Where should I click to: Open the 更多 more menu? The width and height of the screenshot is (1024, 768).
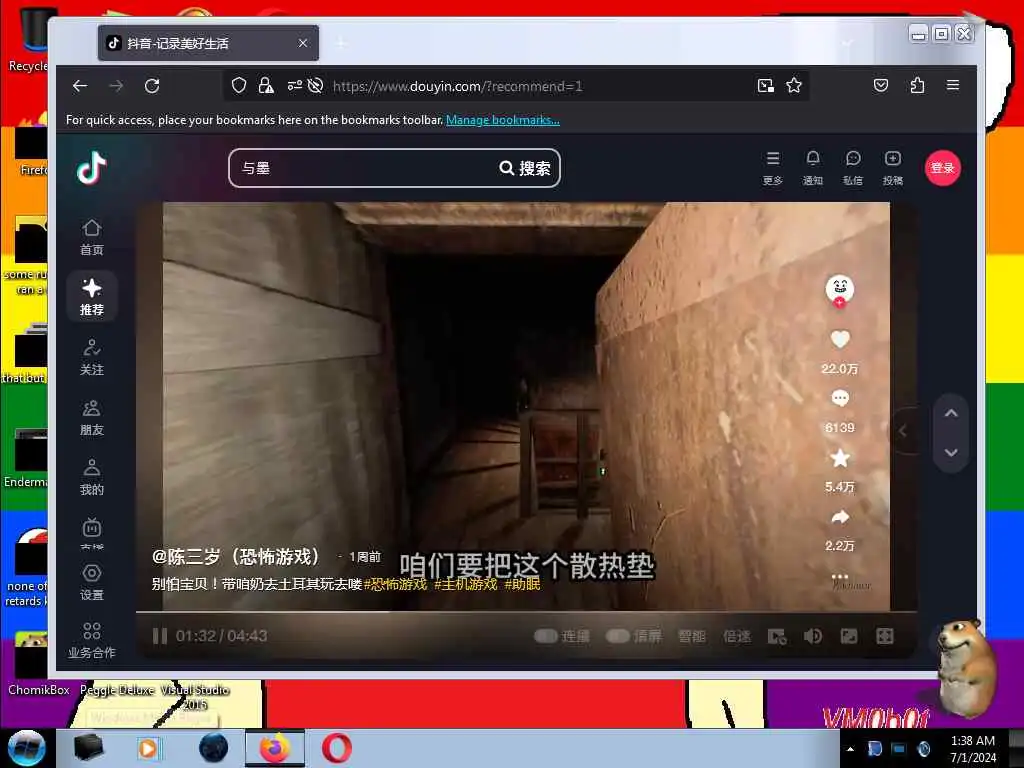click(x=773, y=168)
